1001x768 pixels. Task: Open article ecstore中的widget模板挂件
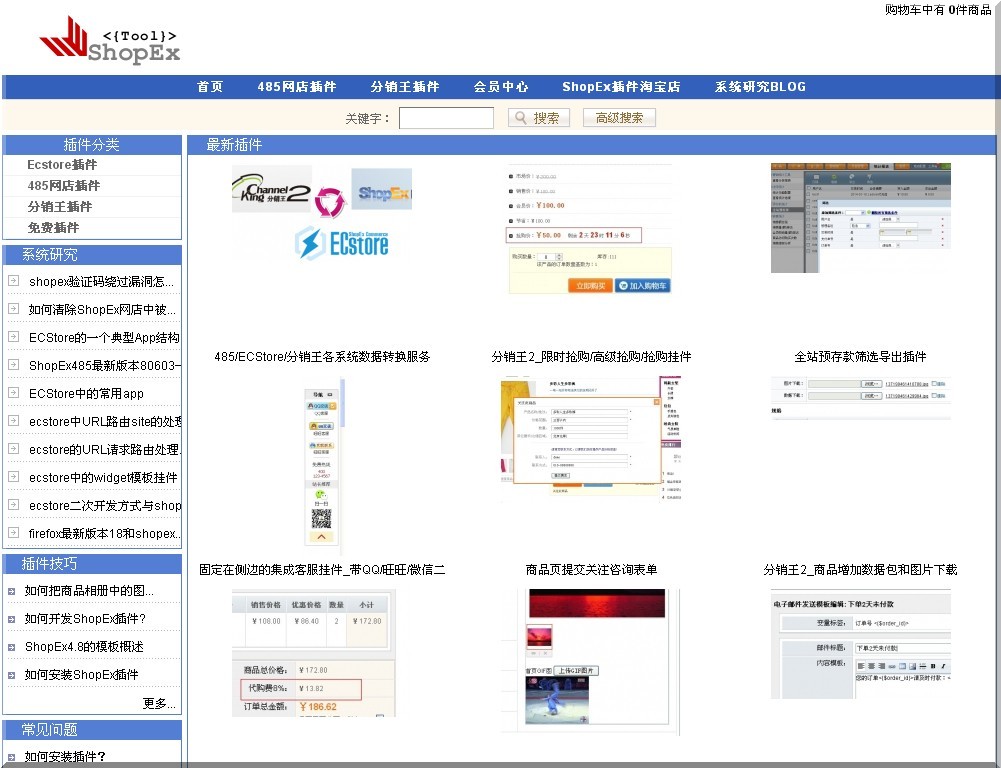pos(103,478)
